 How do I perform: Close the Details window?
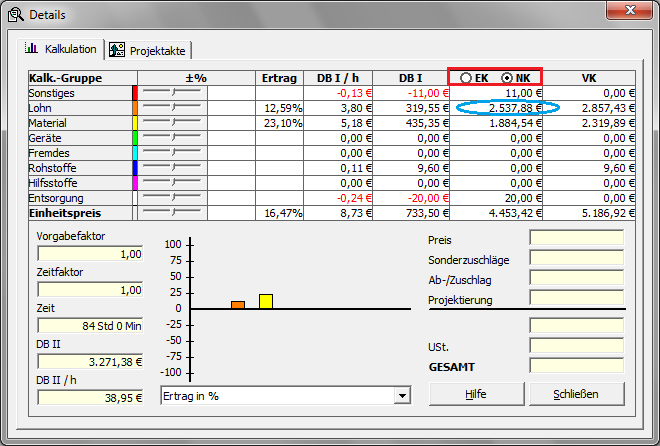pos(630,10)
